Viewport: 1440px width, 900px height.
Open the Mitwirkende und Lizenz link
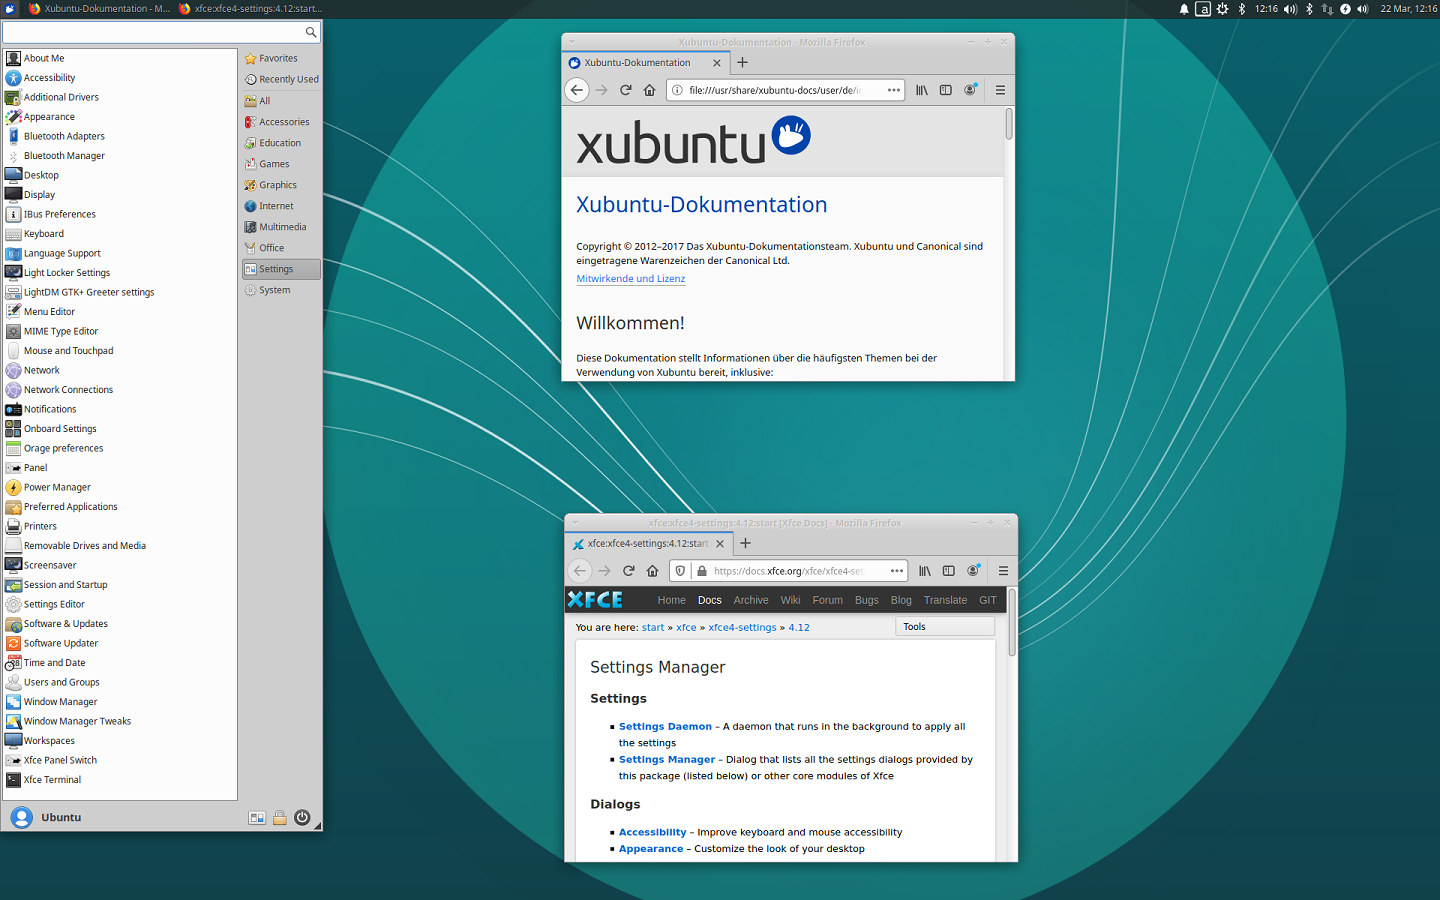click(630, 279)
